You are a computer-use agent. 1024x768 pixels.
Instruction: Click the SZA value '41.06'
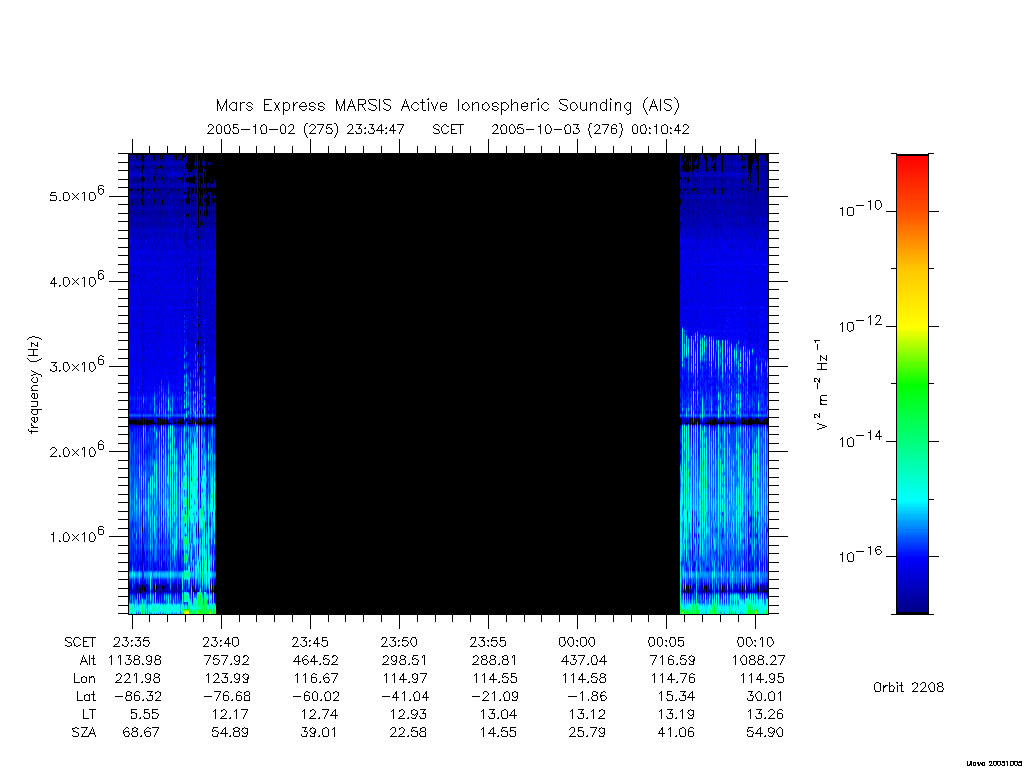(676, 733)
